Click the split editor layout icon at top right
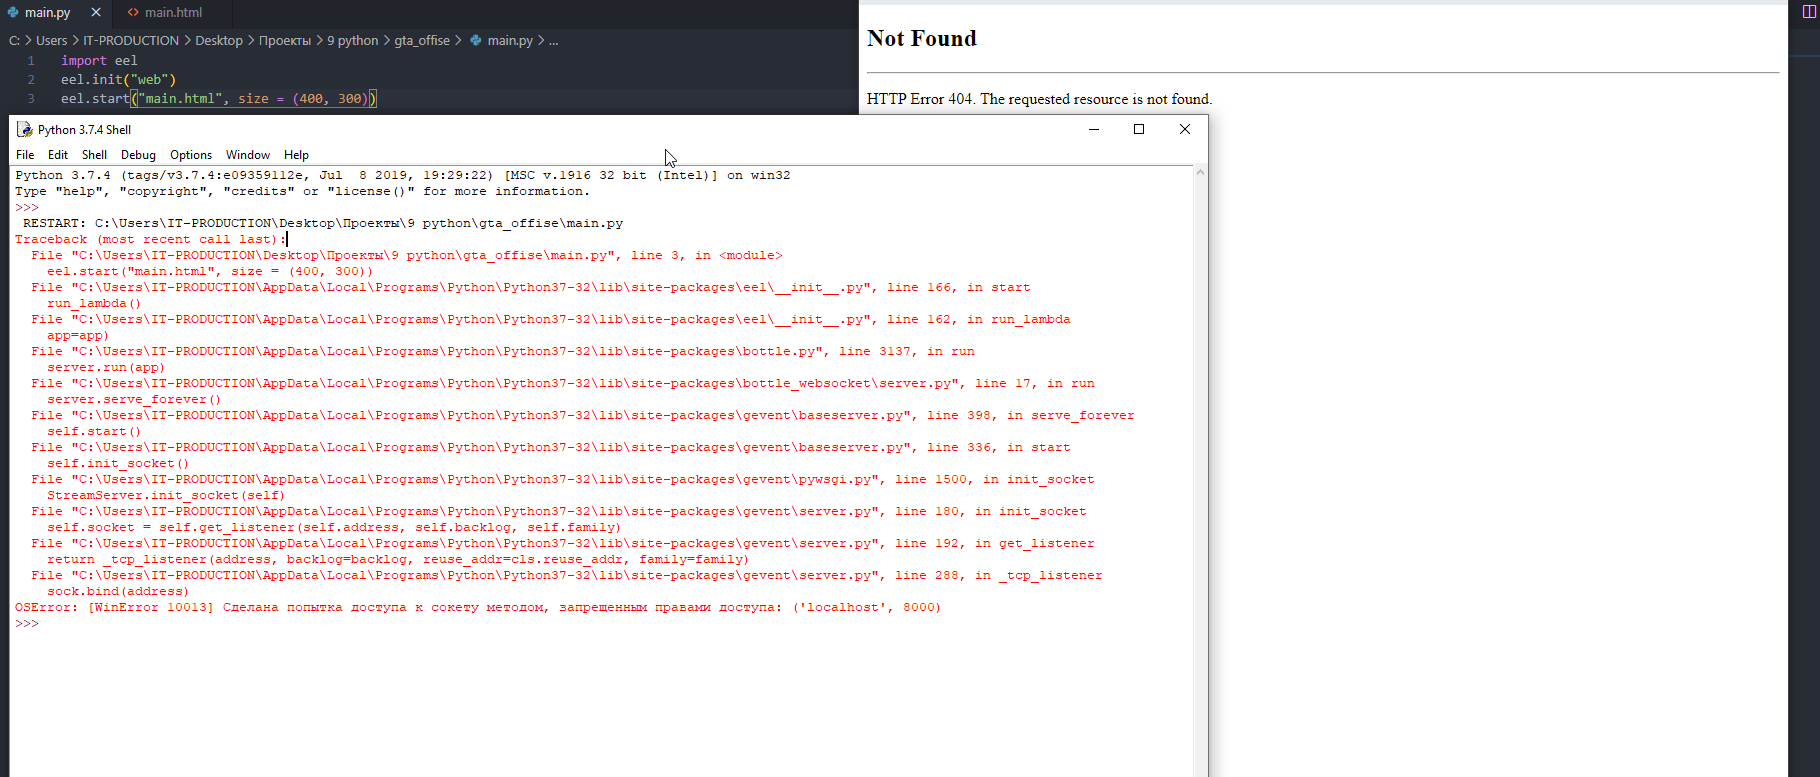This screenshot has height=777, width=1820. click(x=1808, y=12)
